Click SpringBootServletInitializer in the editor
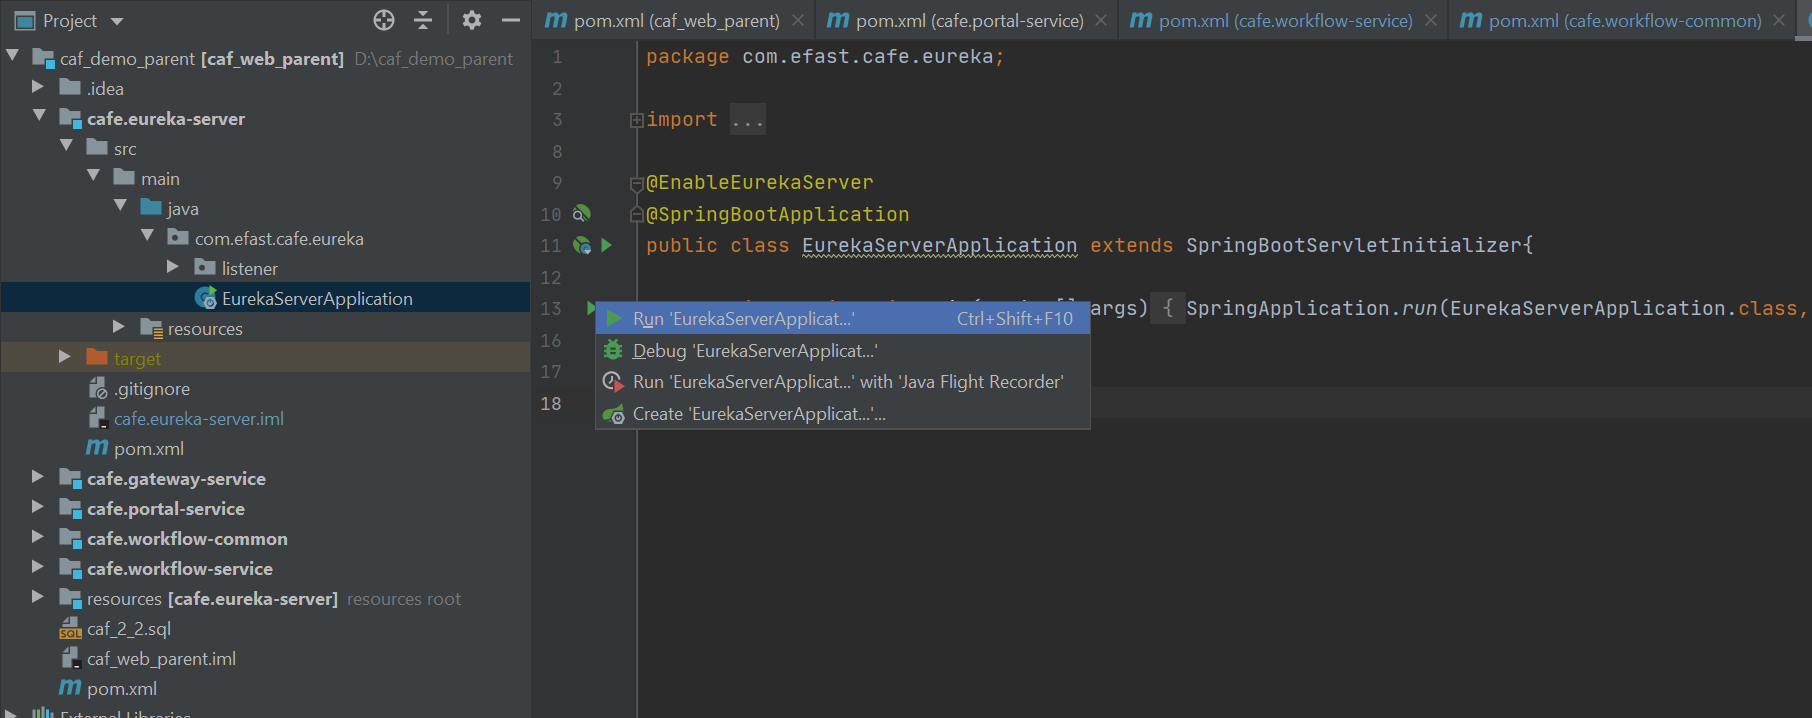 [x=1355, y=245]
